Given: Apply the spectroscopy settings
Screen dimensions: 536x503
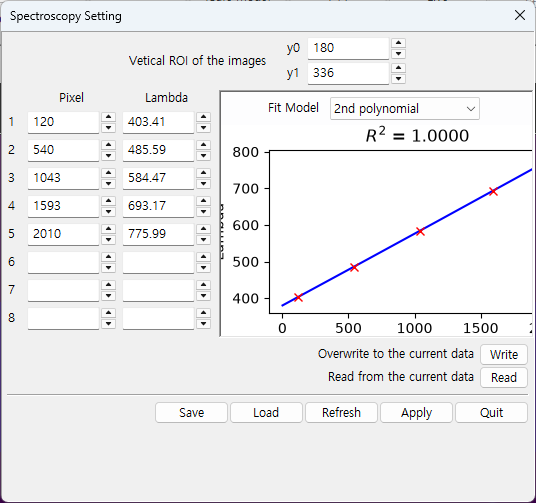Looking at the screenshot, I should (416, 413).
